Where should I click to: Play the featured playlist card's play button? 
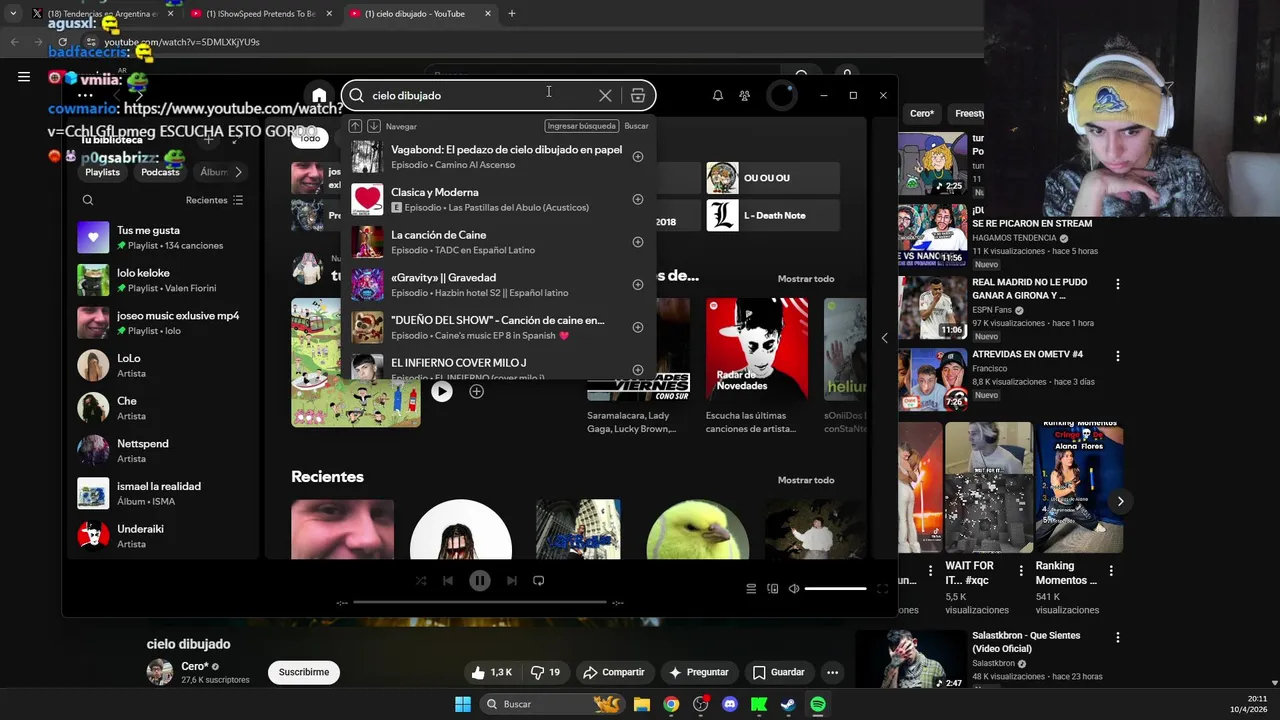pyautogui.click(x=441, y=392)
